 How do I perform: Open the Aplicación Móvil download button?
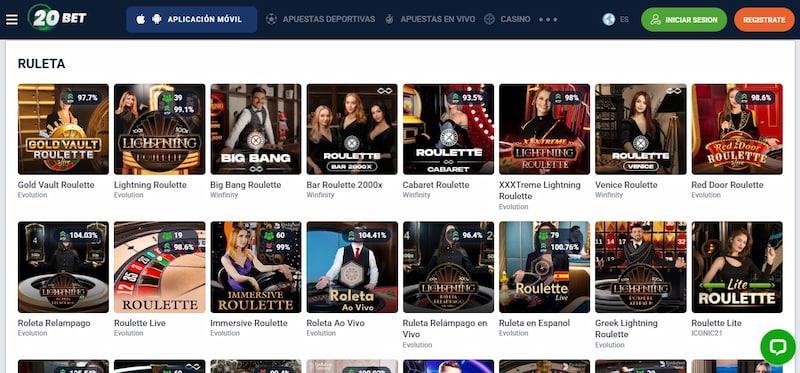191,19
